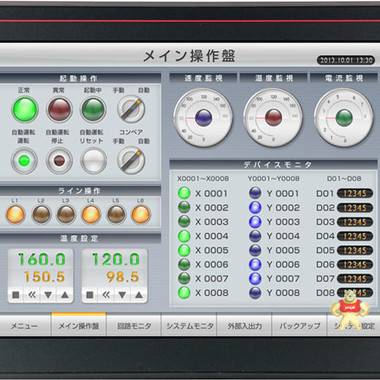Viewport: 380px width, 380px height.
Task: Turn the コンベア 手動/自動 selector switch
Action: click(131, 160)
